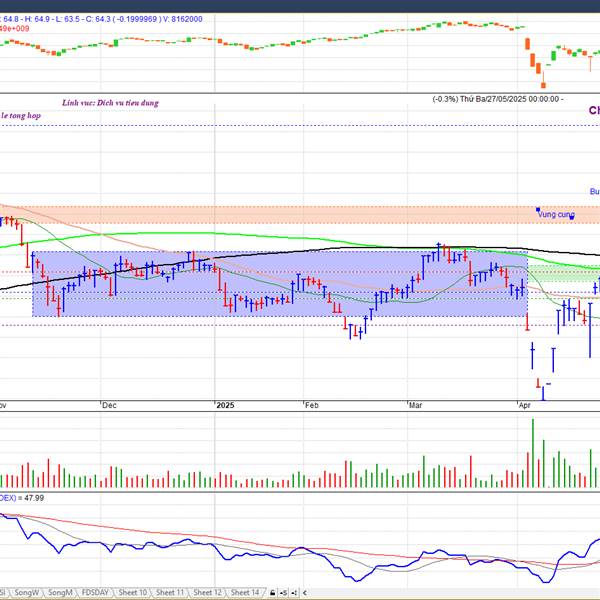Click the 'Dec' time axis label

(x=109, y=405)
